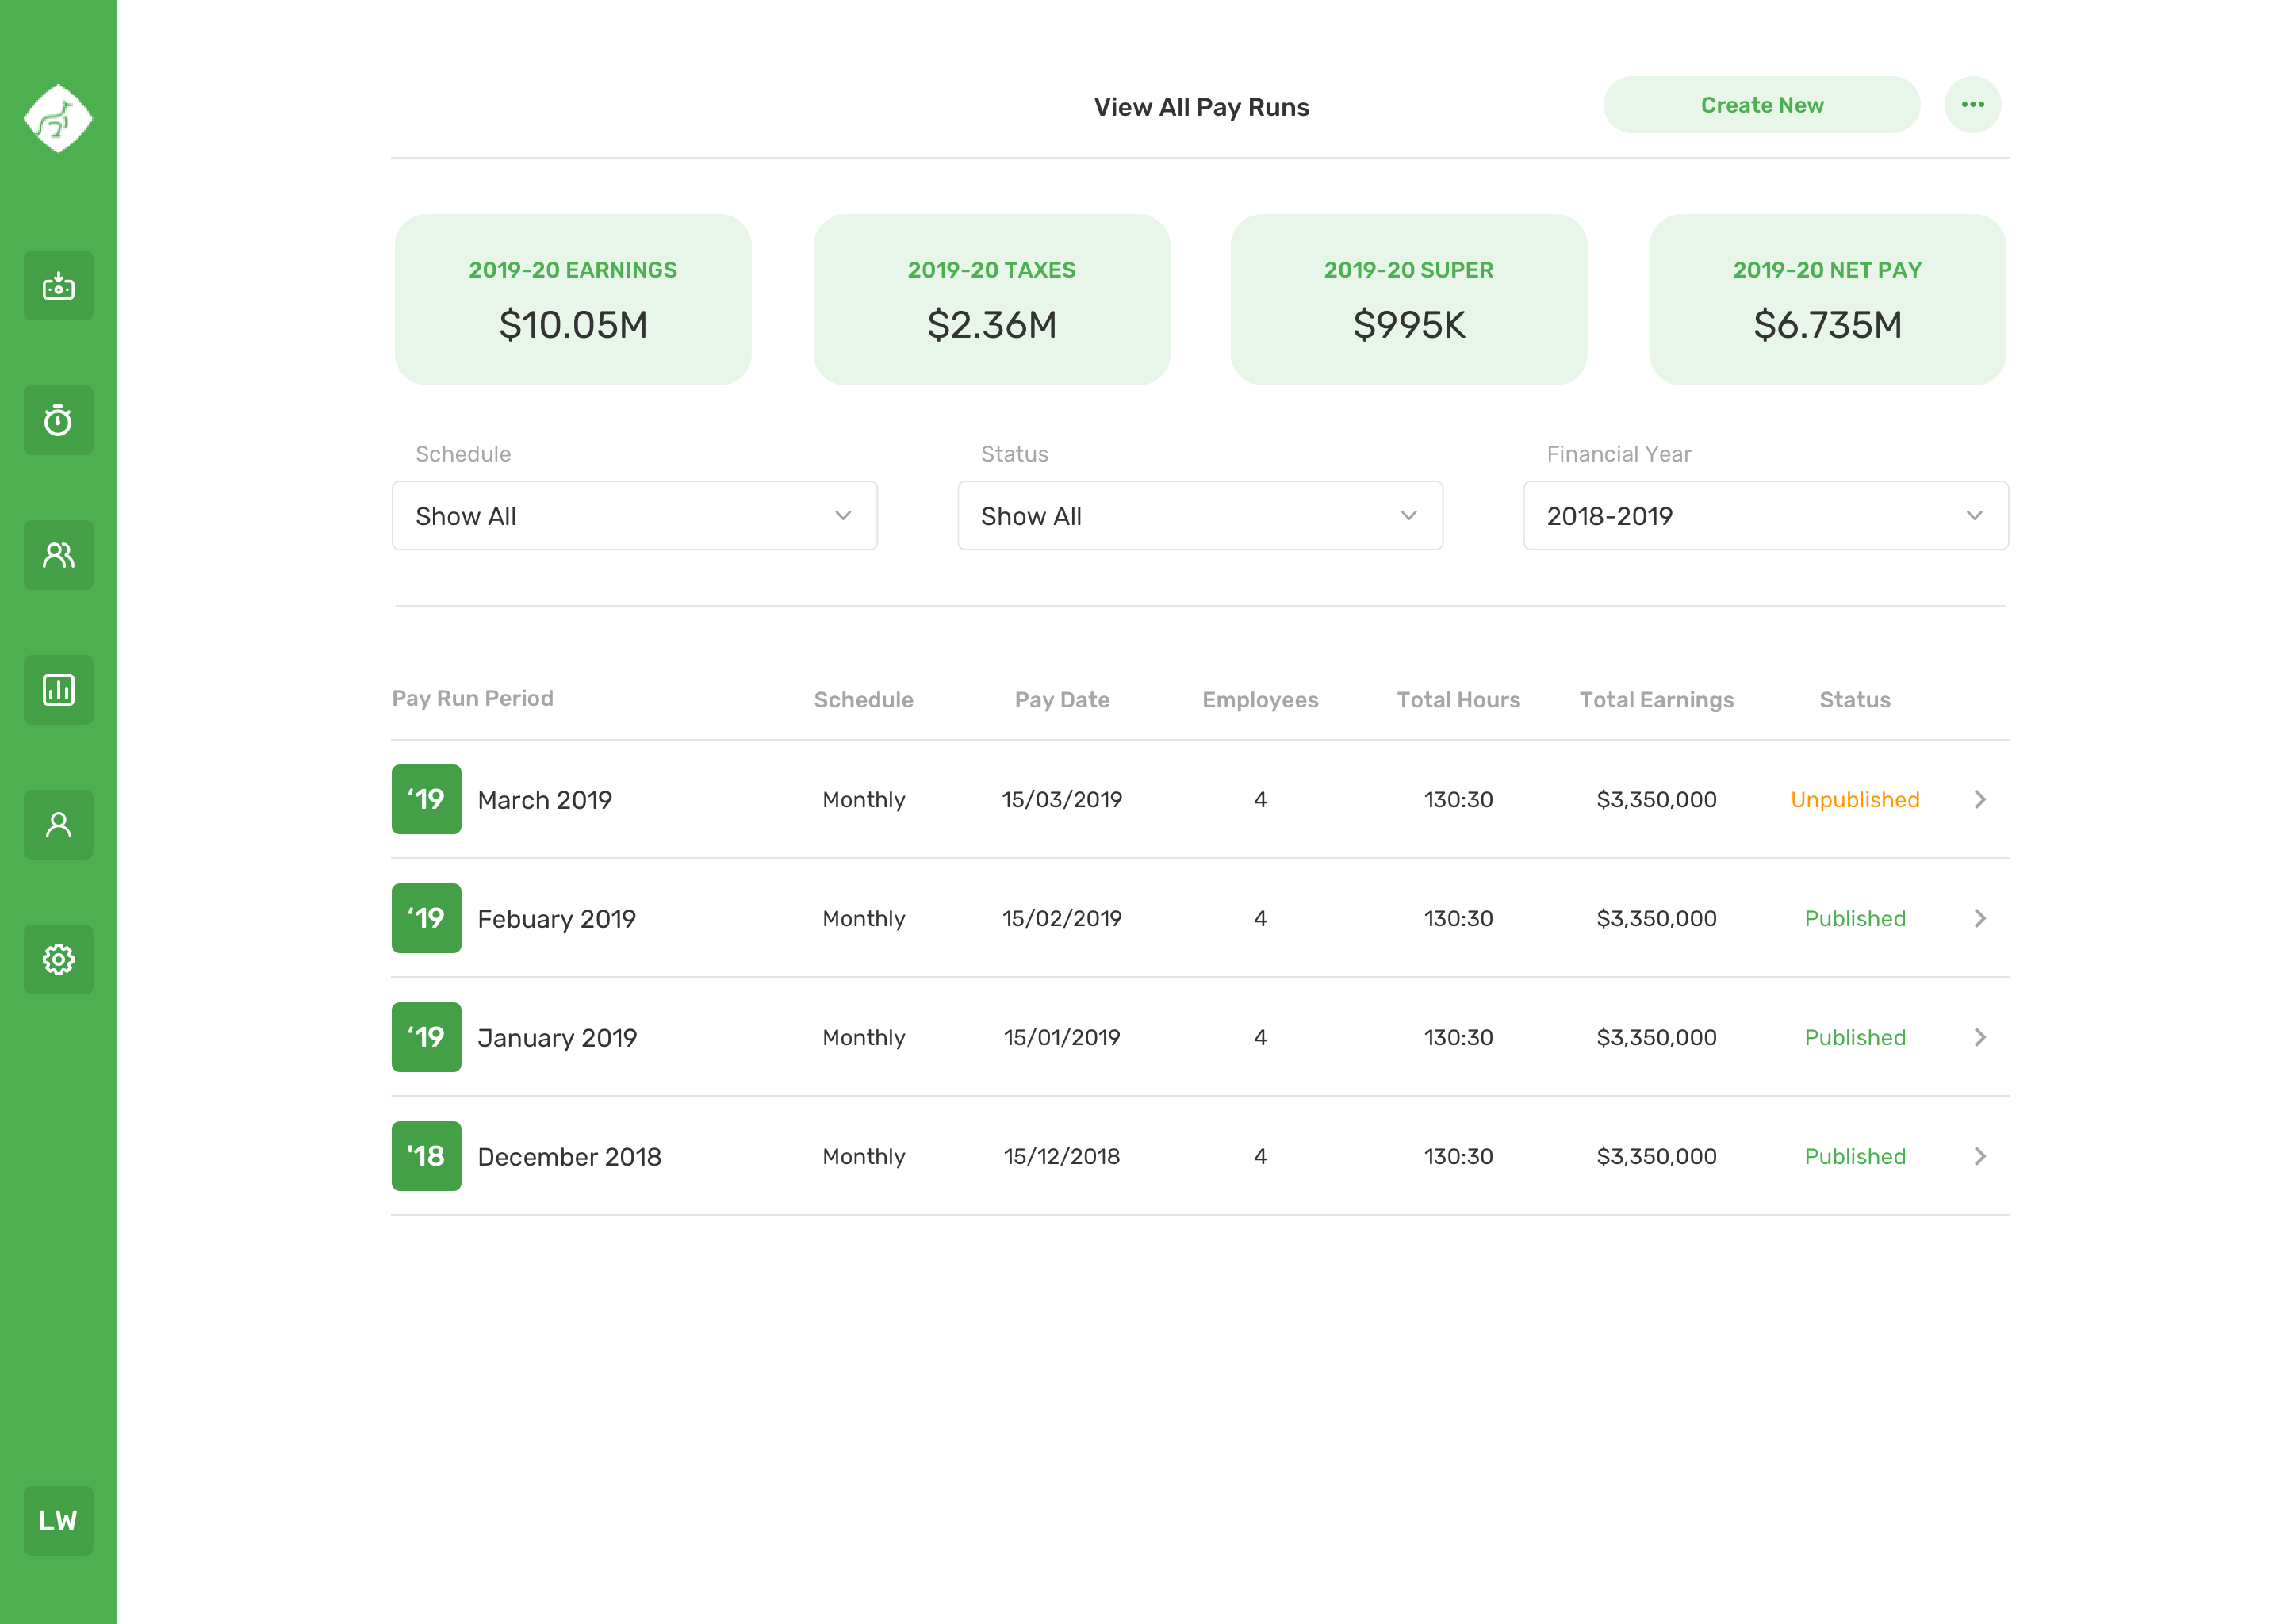
Task: Expand the Schedule filter dropdown
Action: (635, 516)
